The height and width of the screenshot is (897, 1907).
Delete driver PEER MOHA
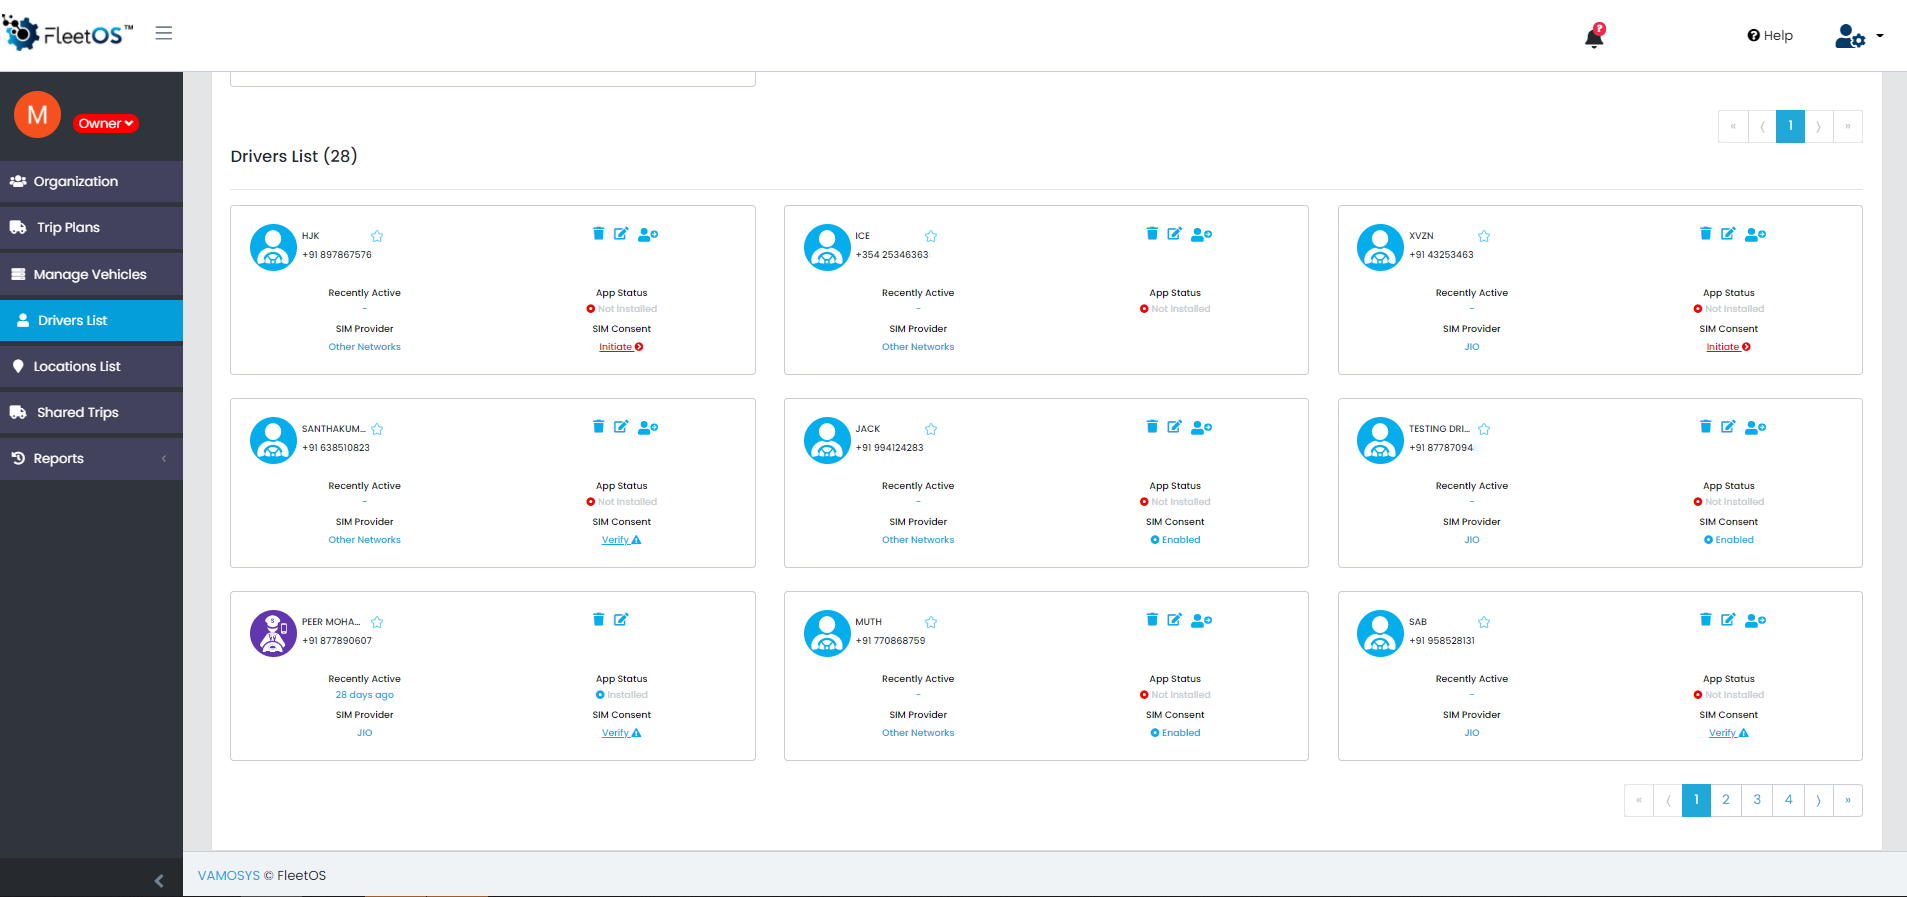[598, 619]
